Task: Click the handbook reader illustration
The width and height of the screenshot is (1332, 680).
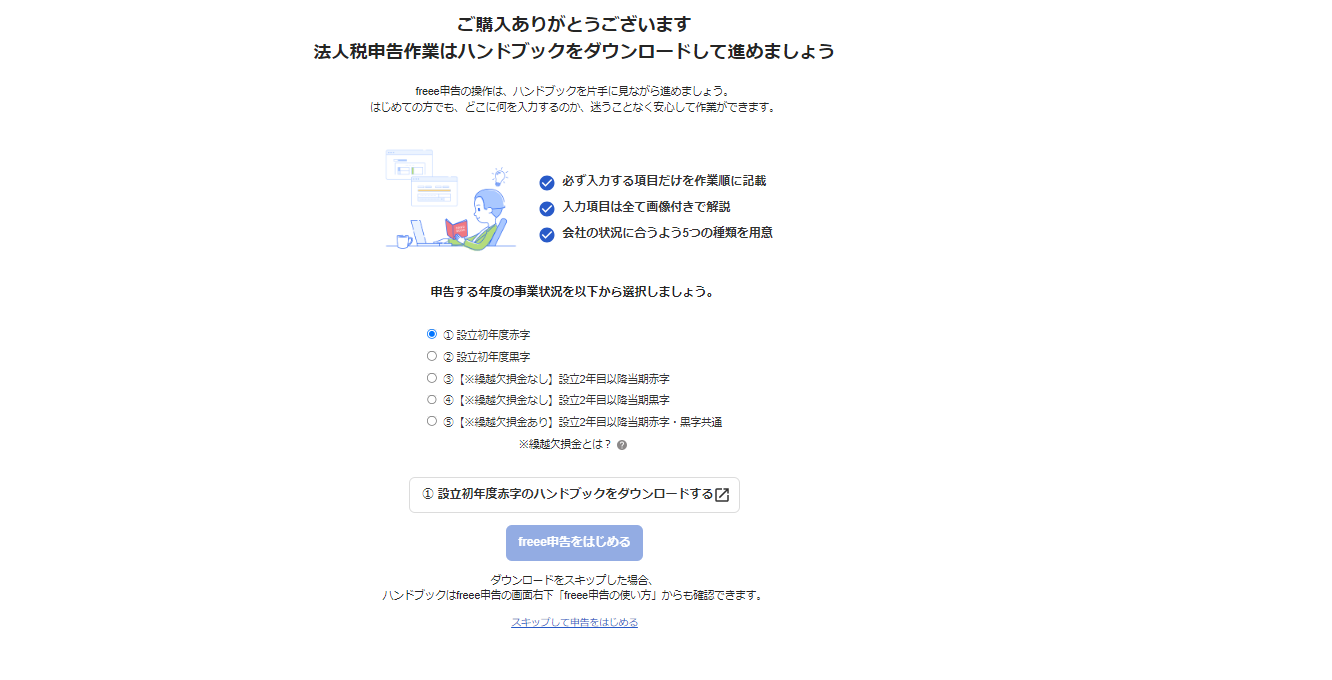Action: 450,200
